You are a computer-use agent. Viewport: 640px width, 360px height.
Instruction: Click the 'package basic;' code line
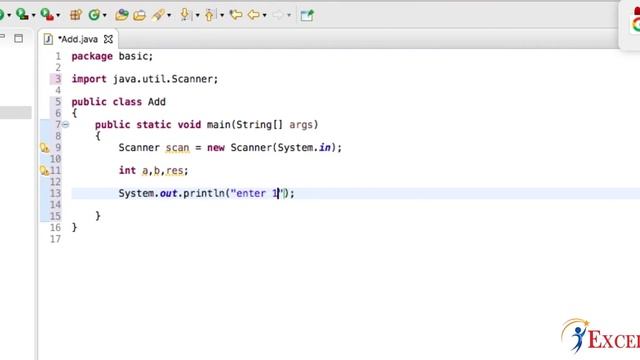coord(112,56)
